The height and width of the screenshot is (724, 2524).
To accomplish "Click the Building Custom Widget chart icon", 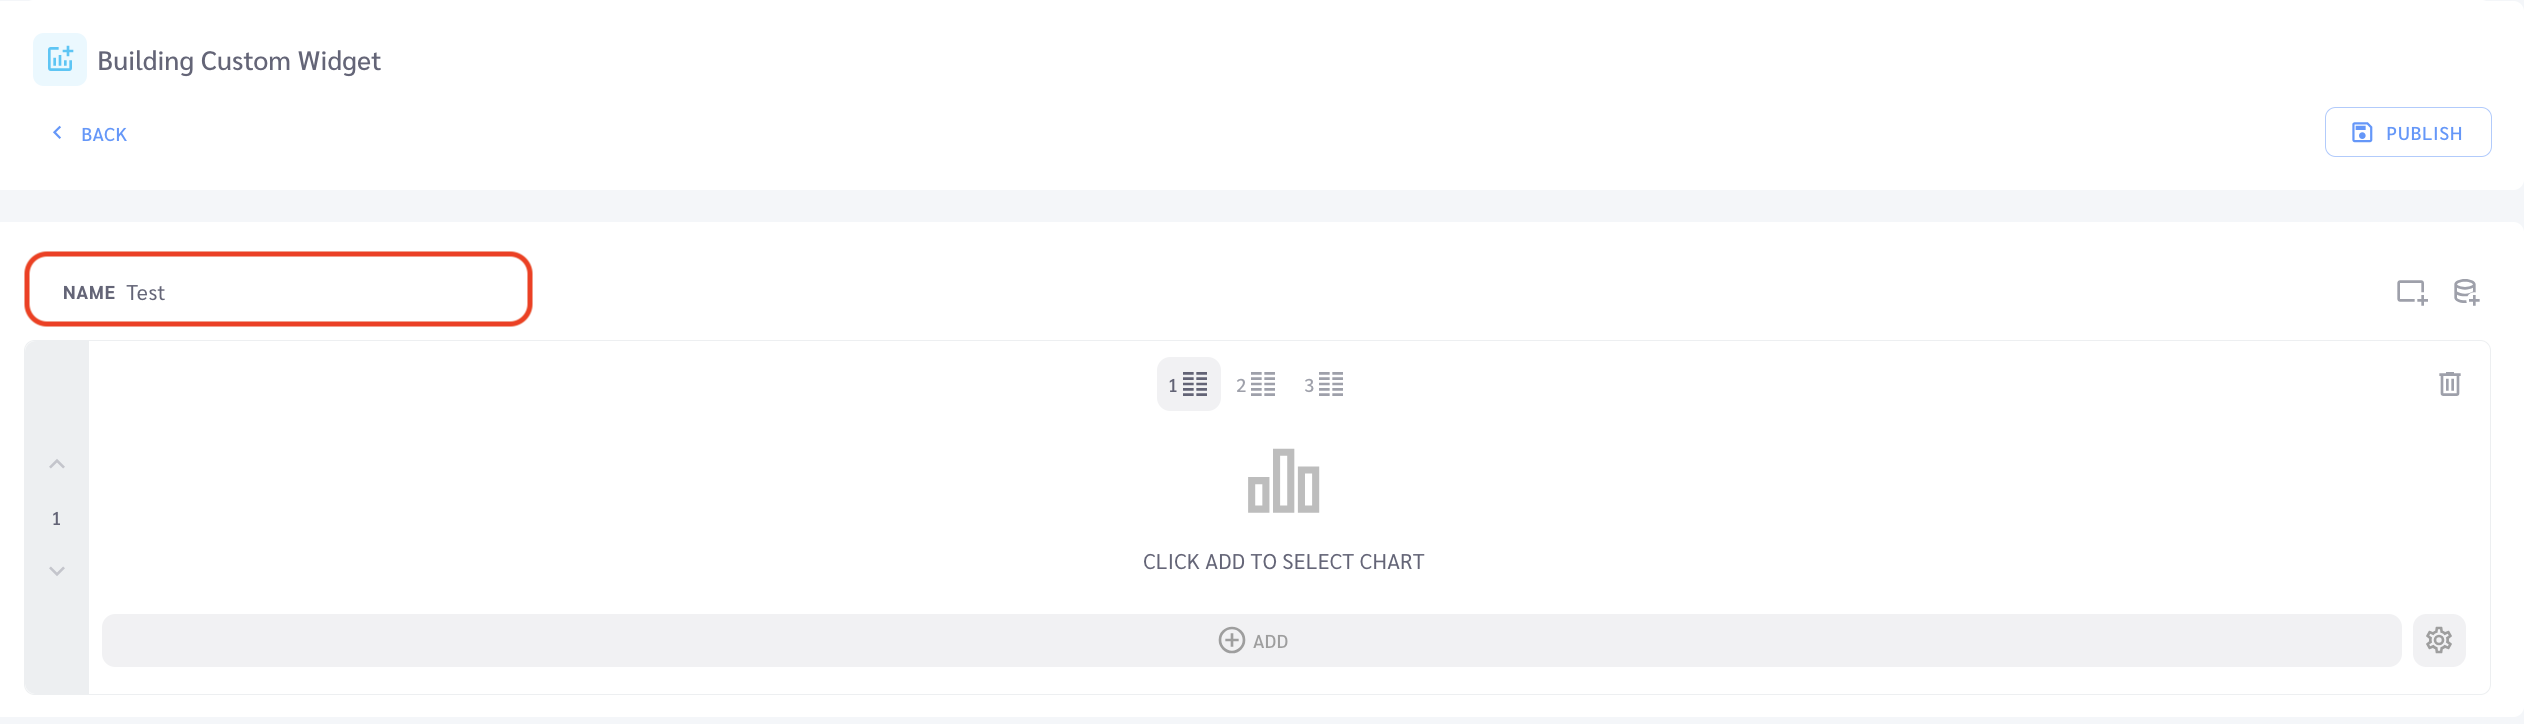I will [x=60, y=59].
